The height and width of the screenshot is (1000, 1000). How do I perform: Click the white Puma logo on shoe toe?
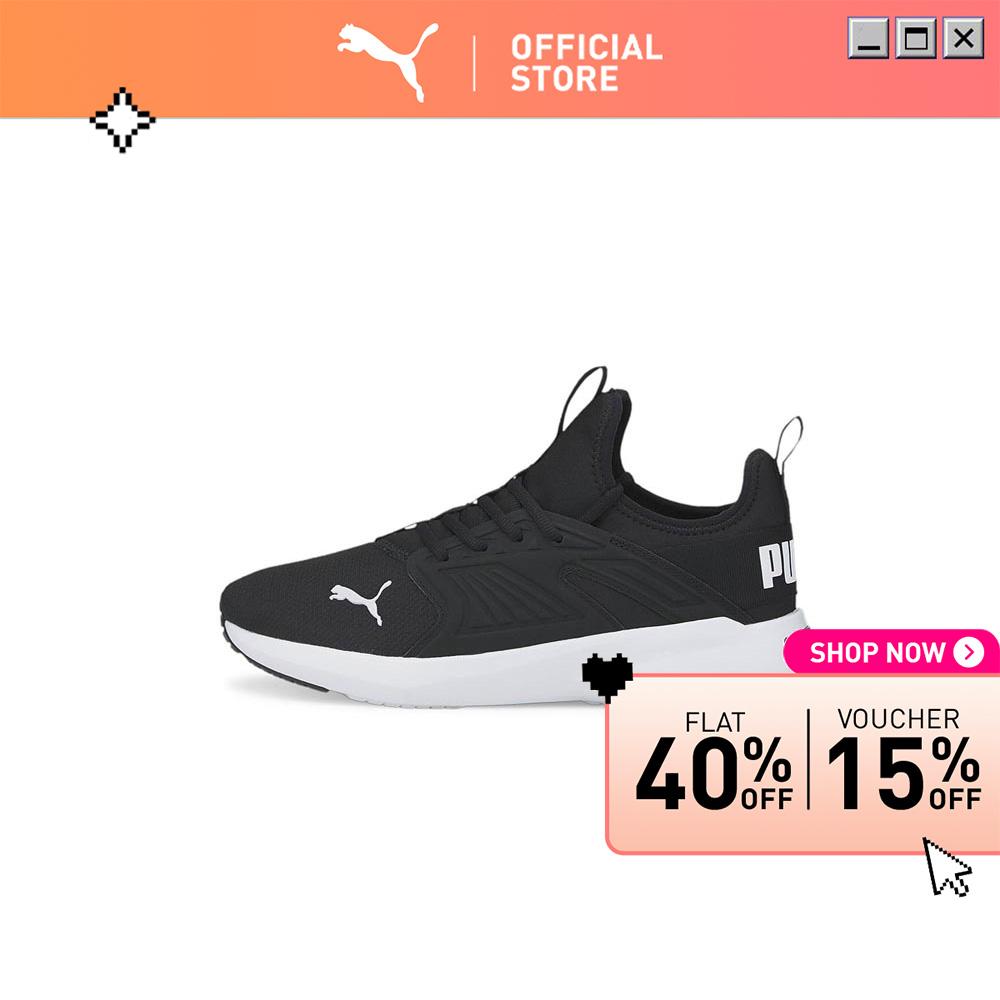[x=360, y=601]
